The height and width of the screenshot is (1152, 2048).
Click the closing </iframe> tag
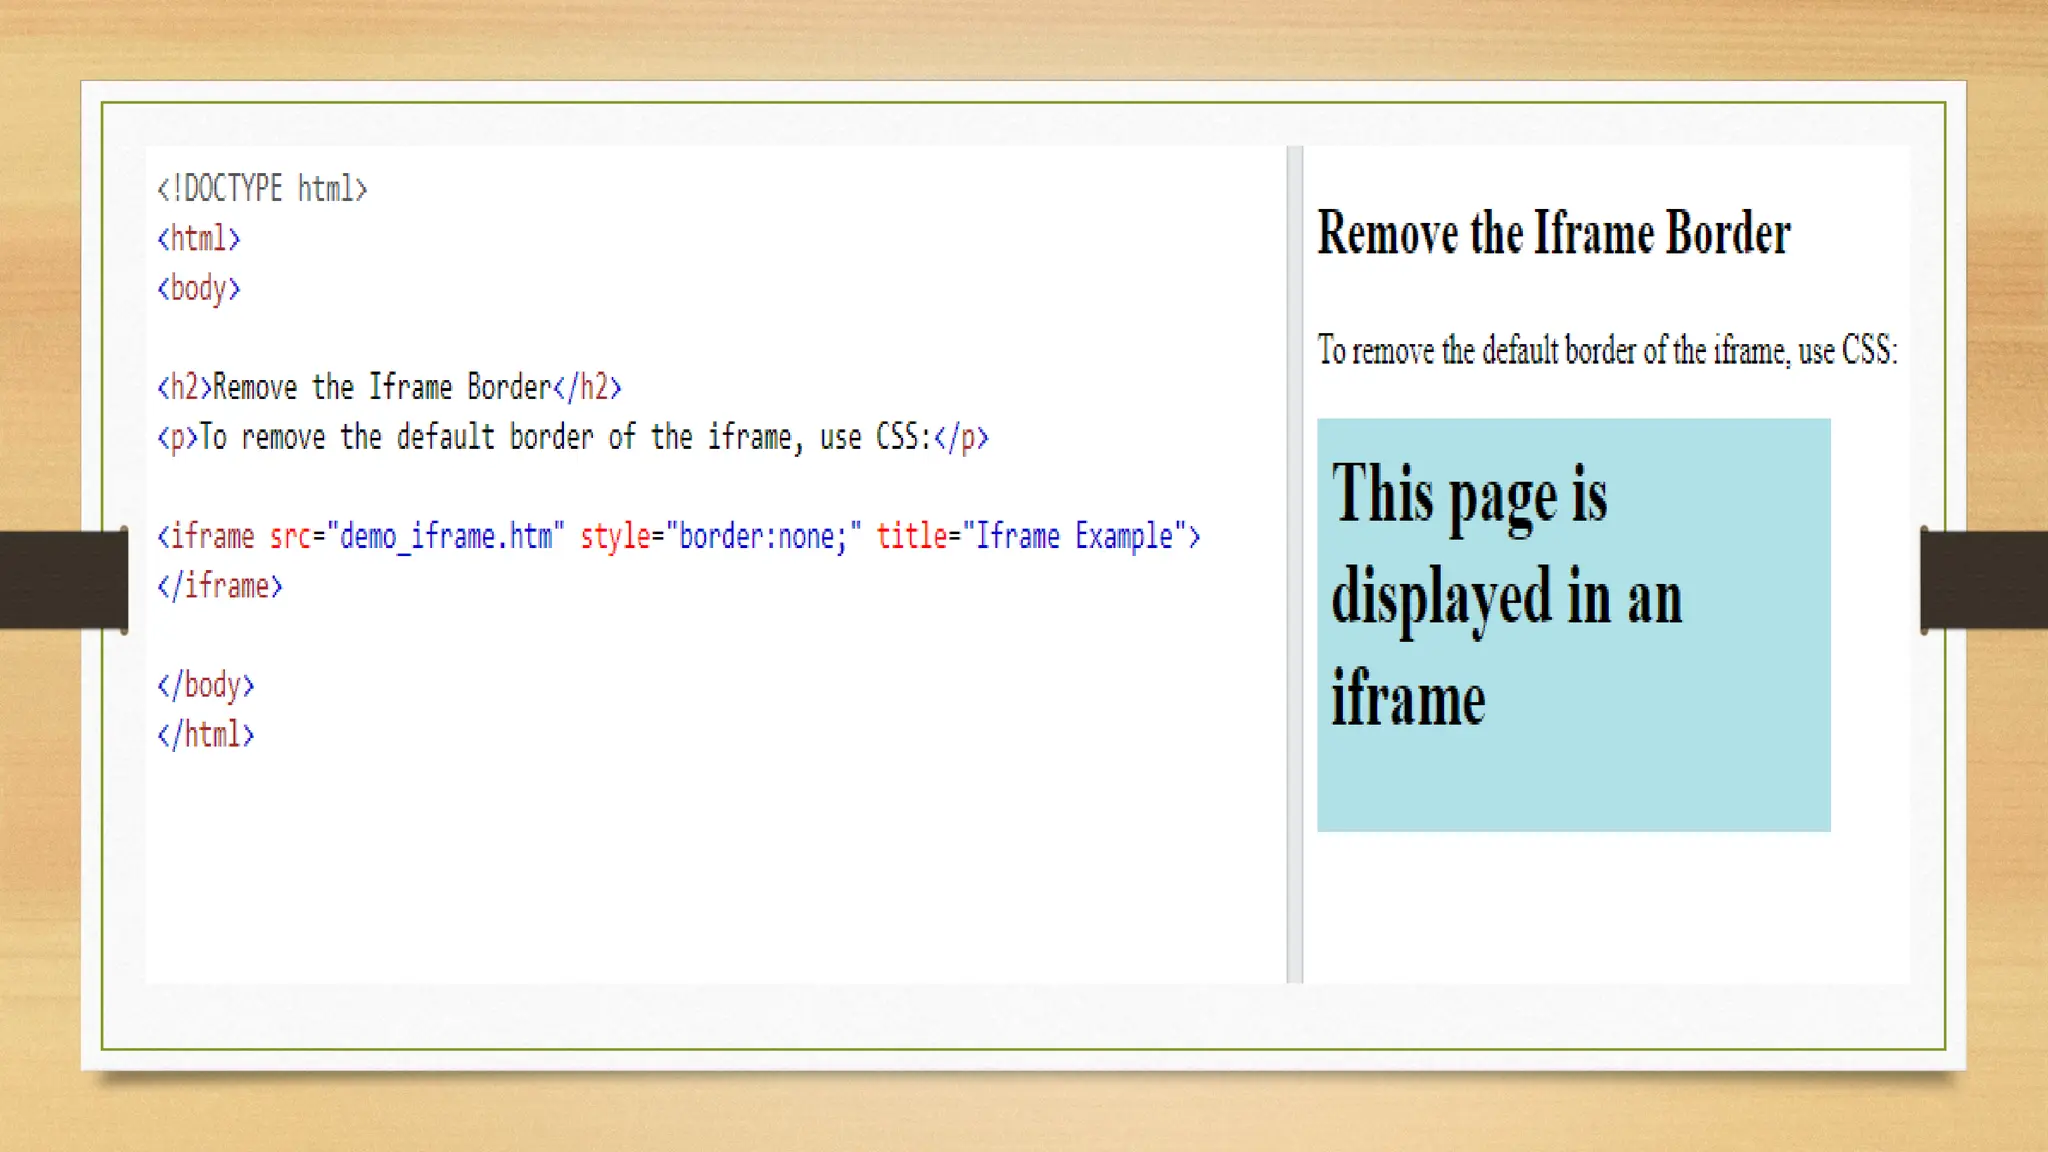pyautogui.click(x=220, y=586)
